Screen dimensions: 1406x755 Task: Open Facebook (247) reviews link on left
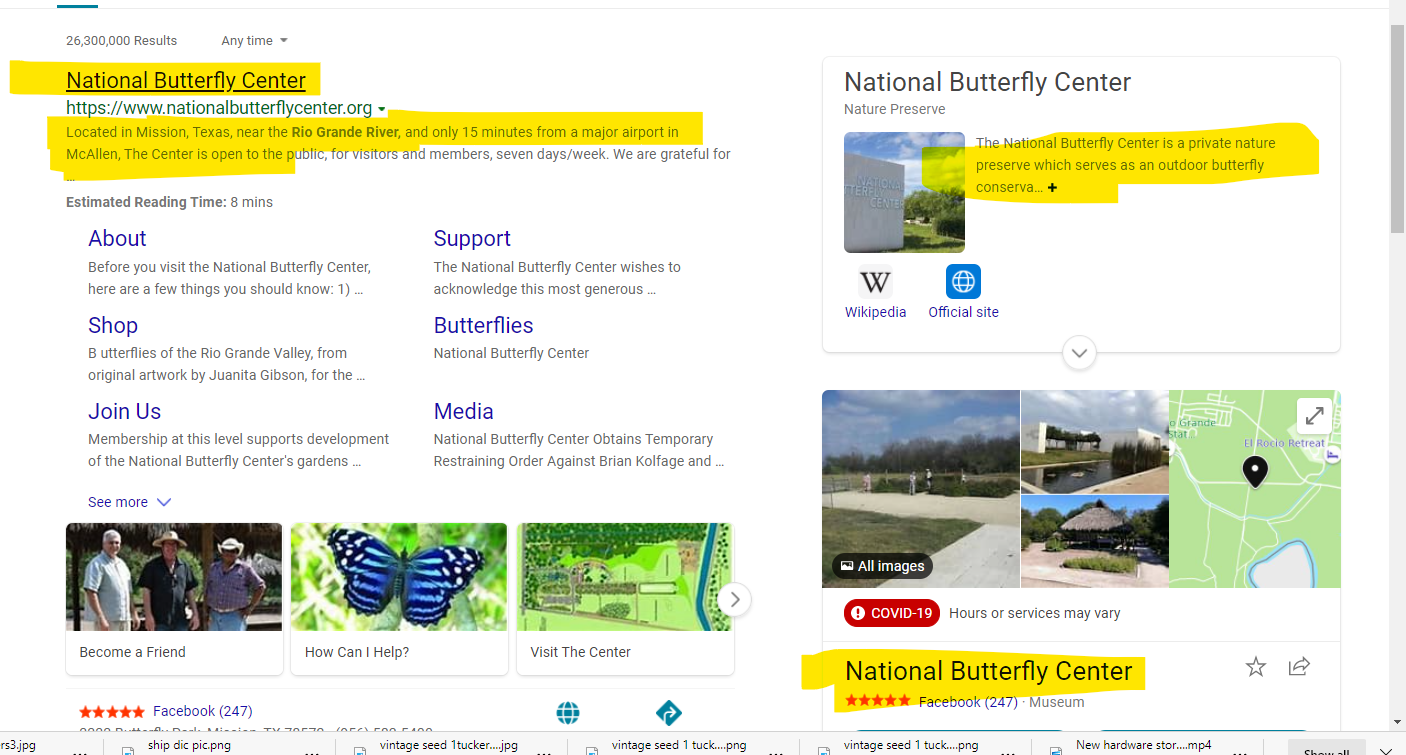tap(202, 711)
